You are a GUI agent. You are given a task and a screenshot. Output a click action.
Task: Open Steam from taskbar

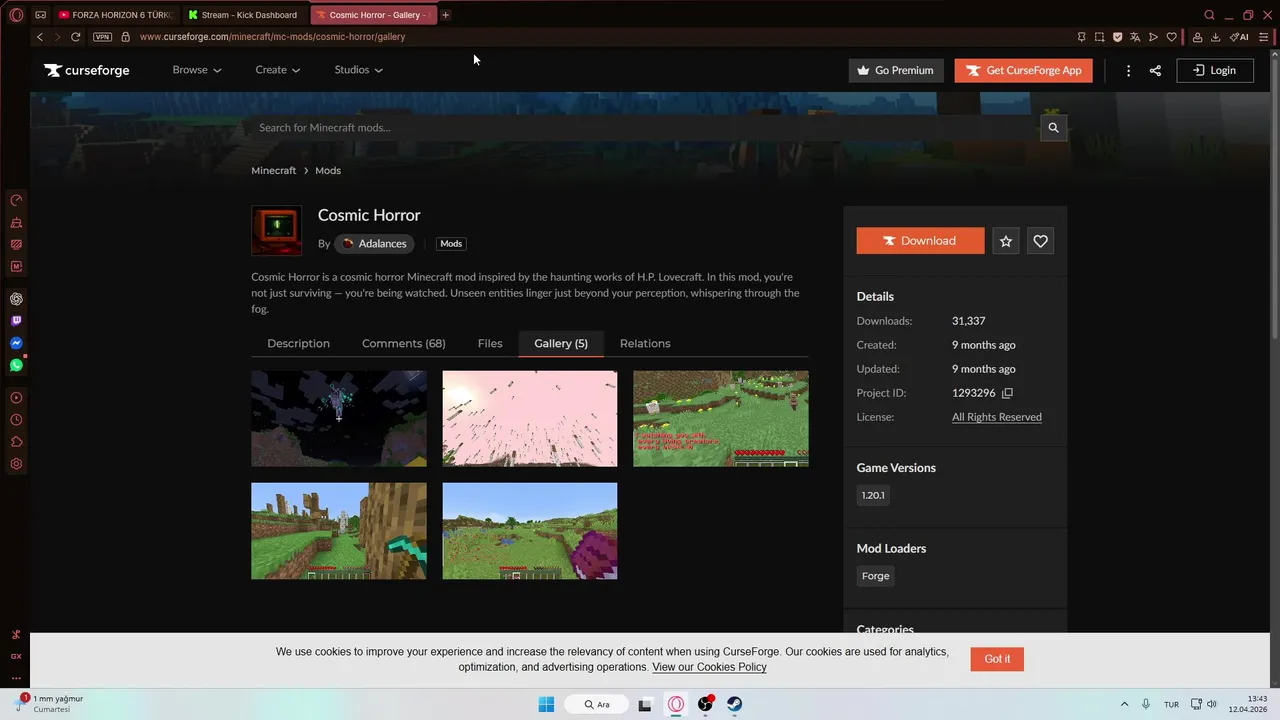click(x=734, y=704)
